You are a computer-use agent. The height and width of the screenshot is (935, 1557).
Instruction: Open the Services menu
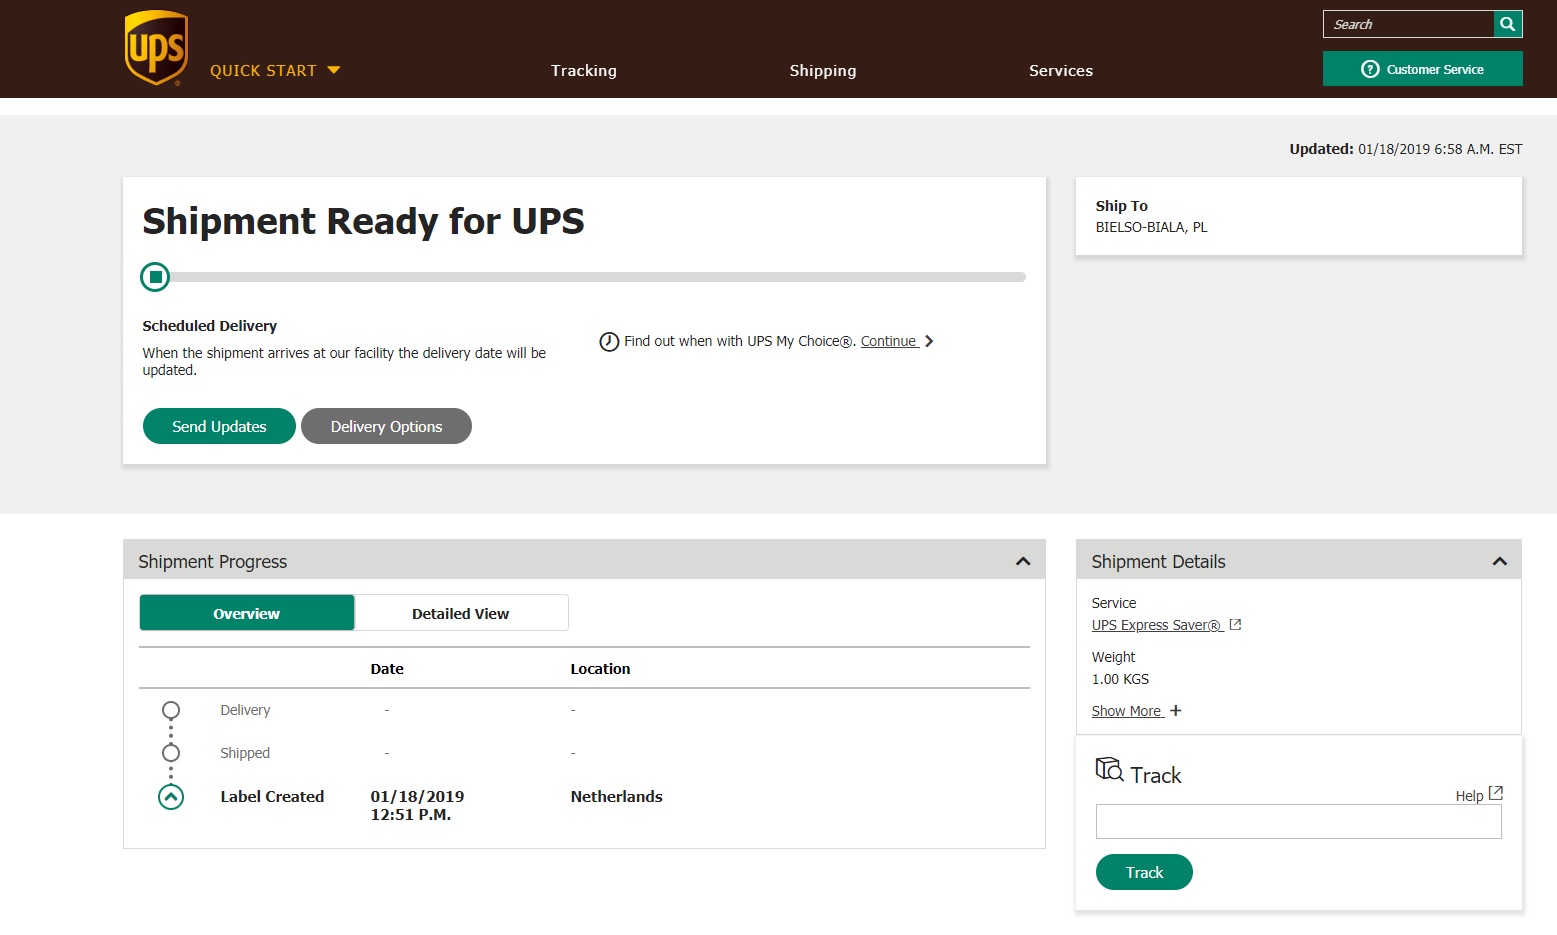(1061, 71)
